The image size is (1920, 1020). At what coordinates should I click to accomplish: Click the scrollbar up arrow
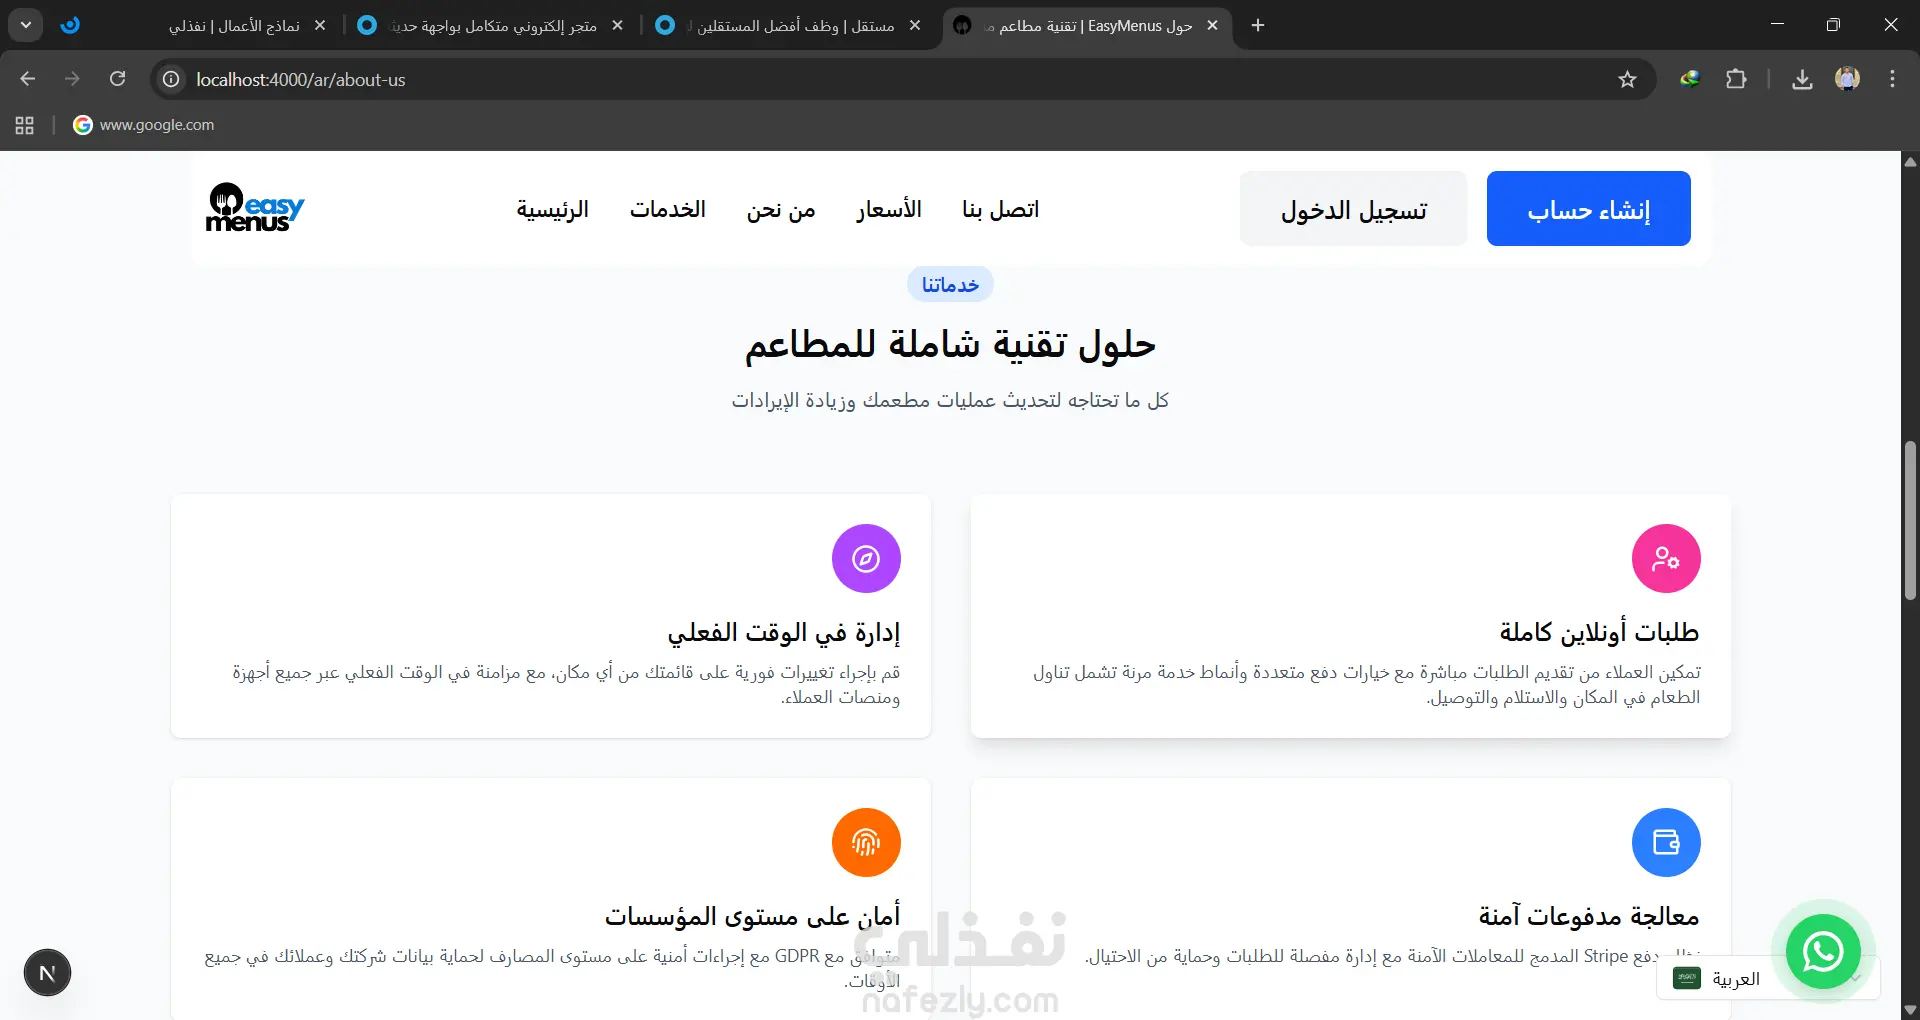[1910, 161]
